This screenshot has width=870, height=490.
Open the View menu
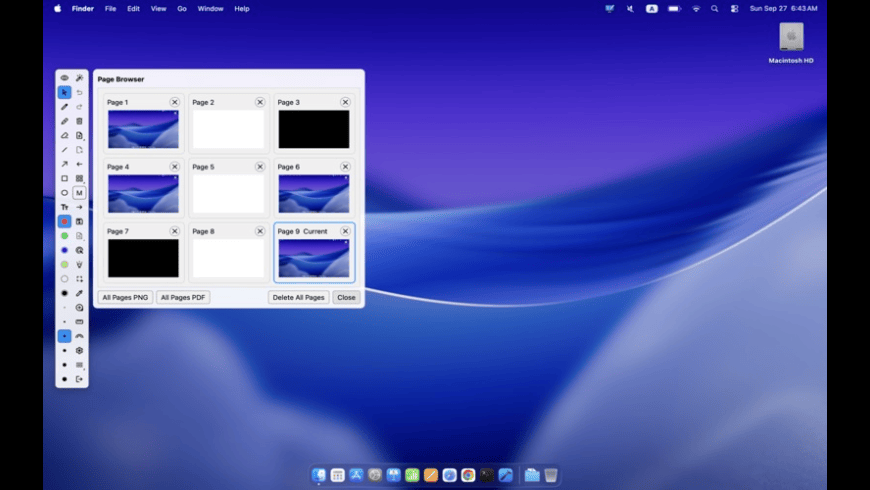(x=158, y=9)
